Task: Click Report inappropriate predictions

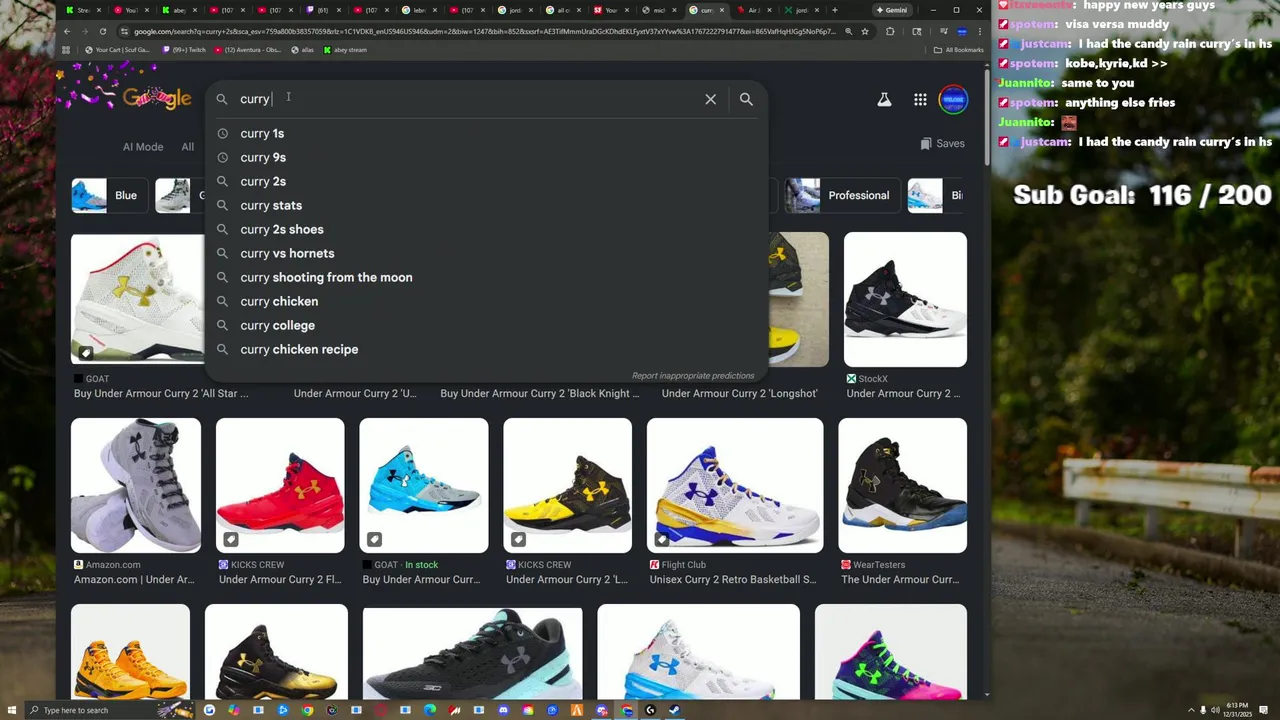Action: click(693, 376)
